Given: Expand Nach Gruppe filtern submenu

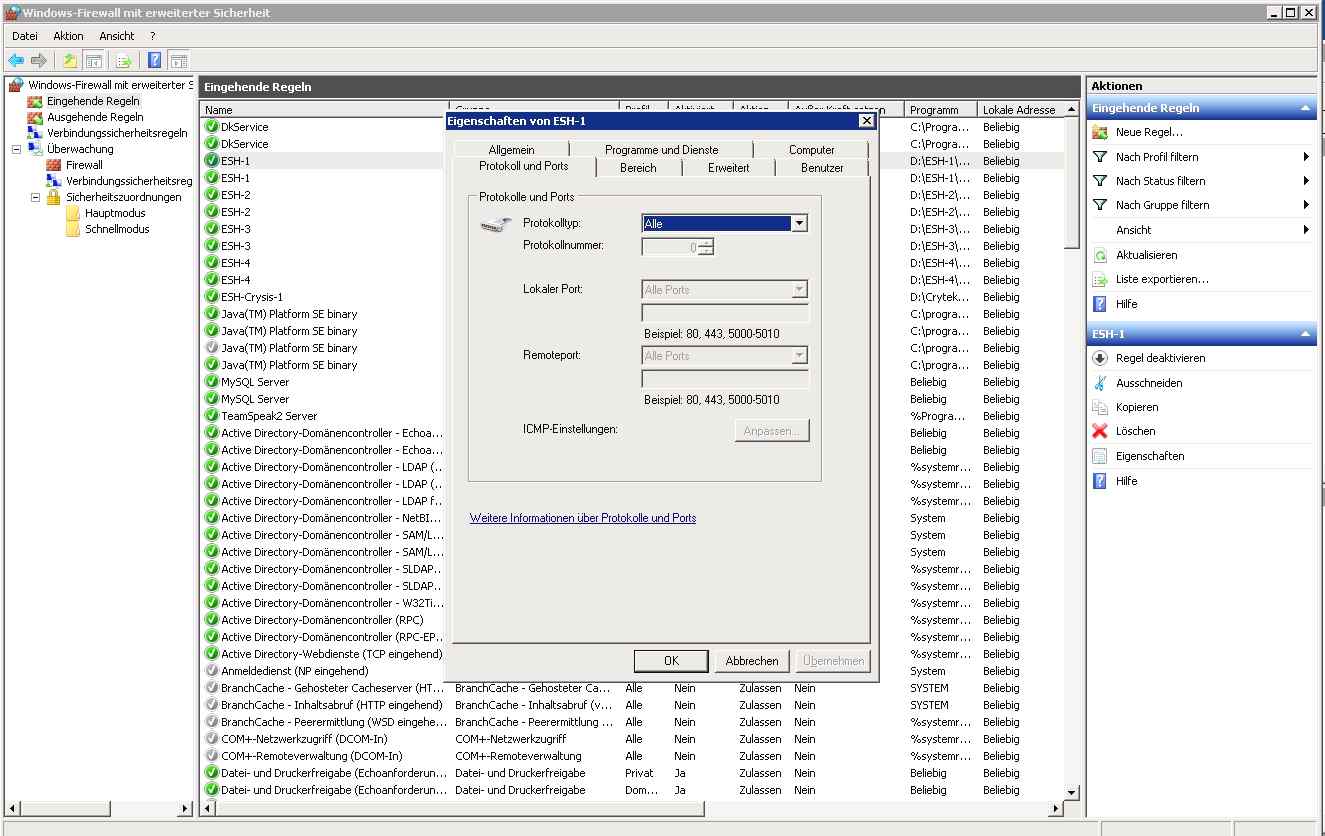Looking at the screenshot, I should (1306, 205).
